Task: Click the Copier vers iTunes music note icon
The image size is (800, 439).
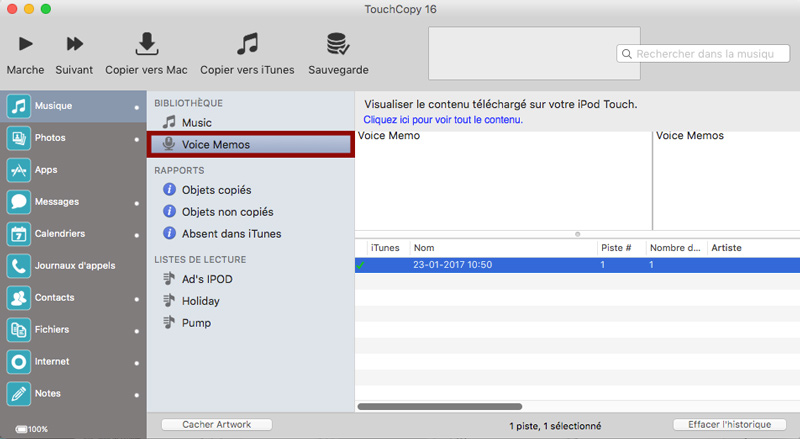Action: pos(247,44)
